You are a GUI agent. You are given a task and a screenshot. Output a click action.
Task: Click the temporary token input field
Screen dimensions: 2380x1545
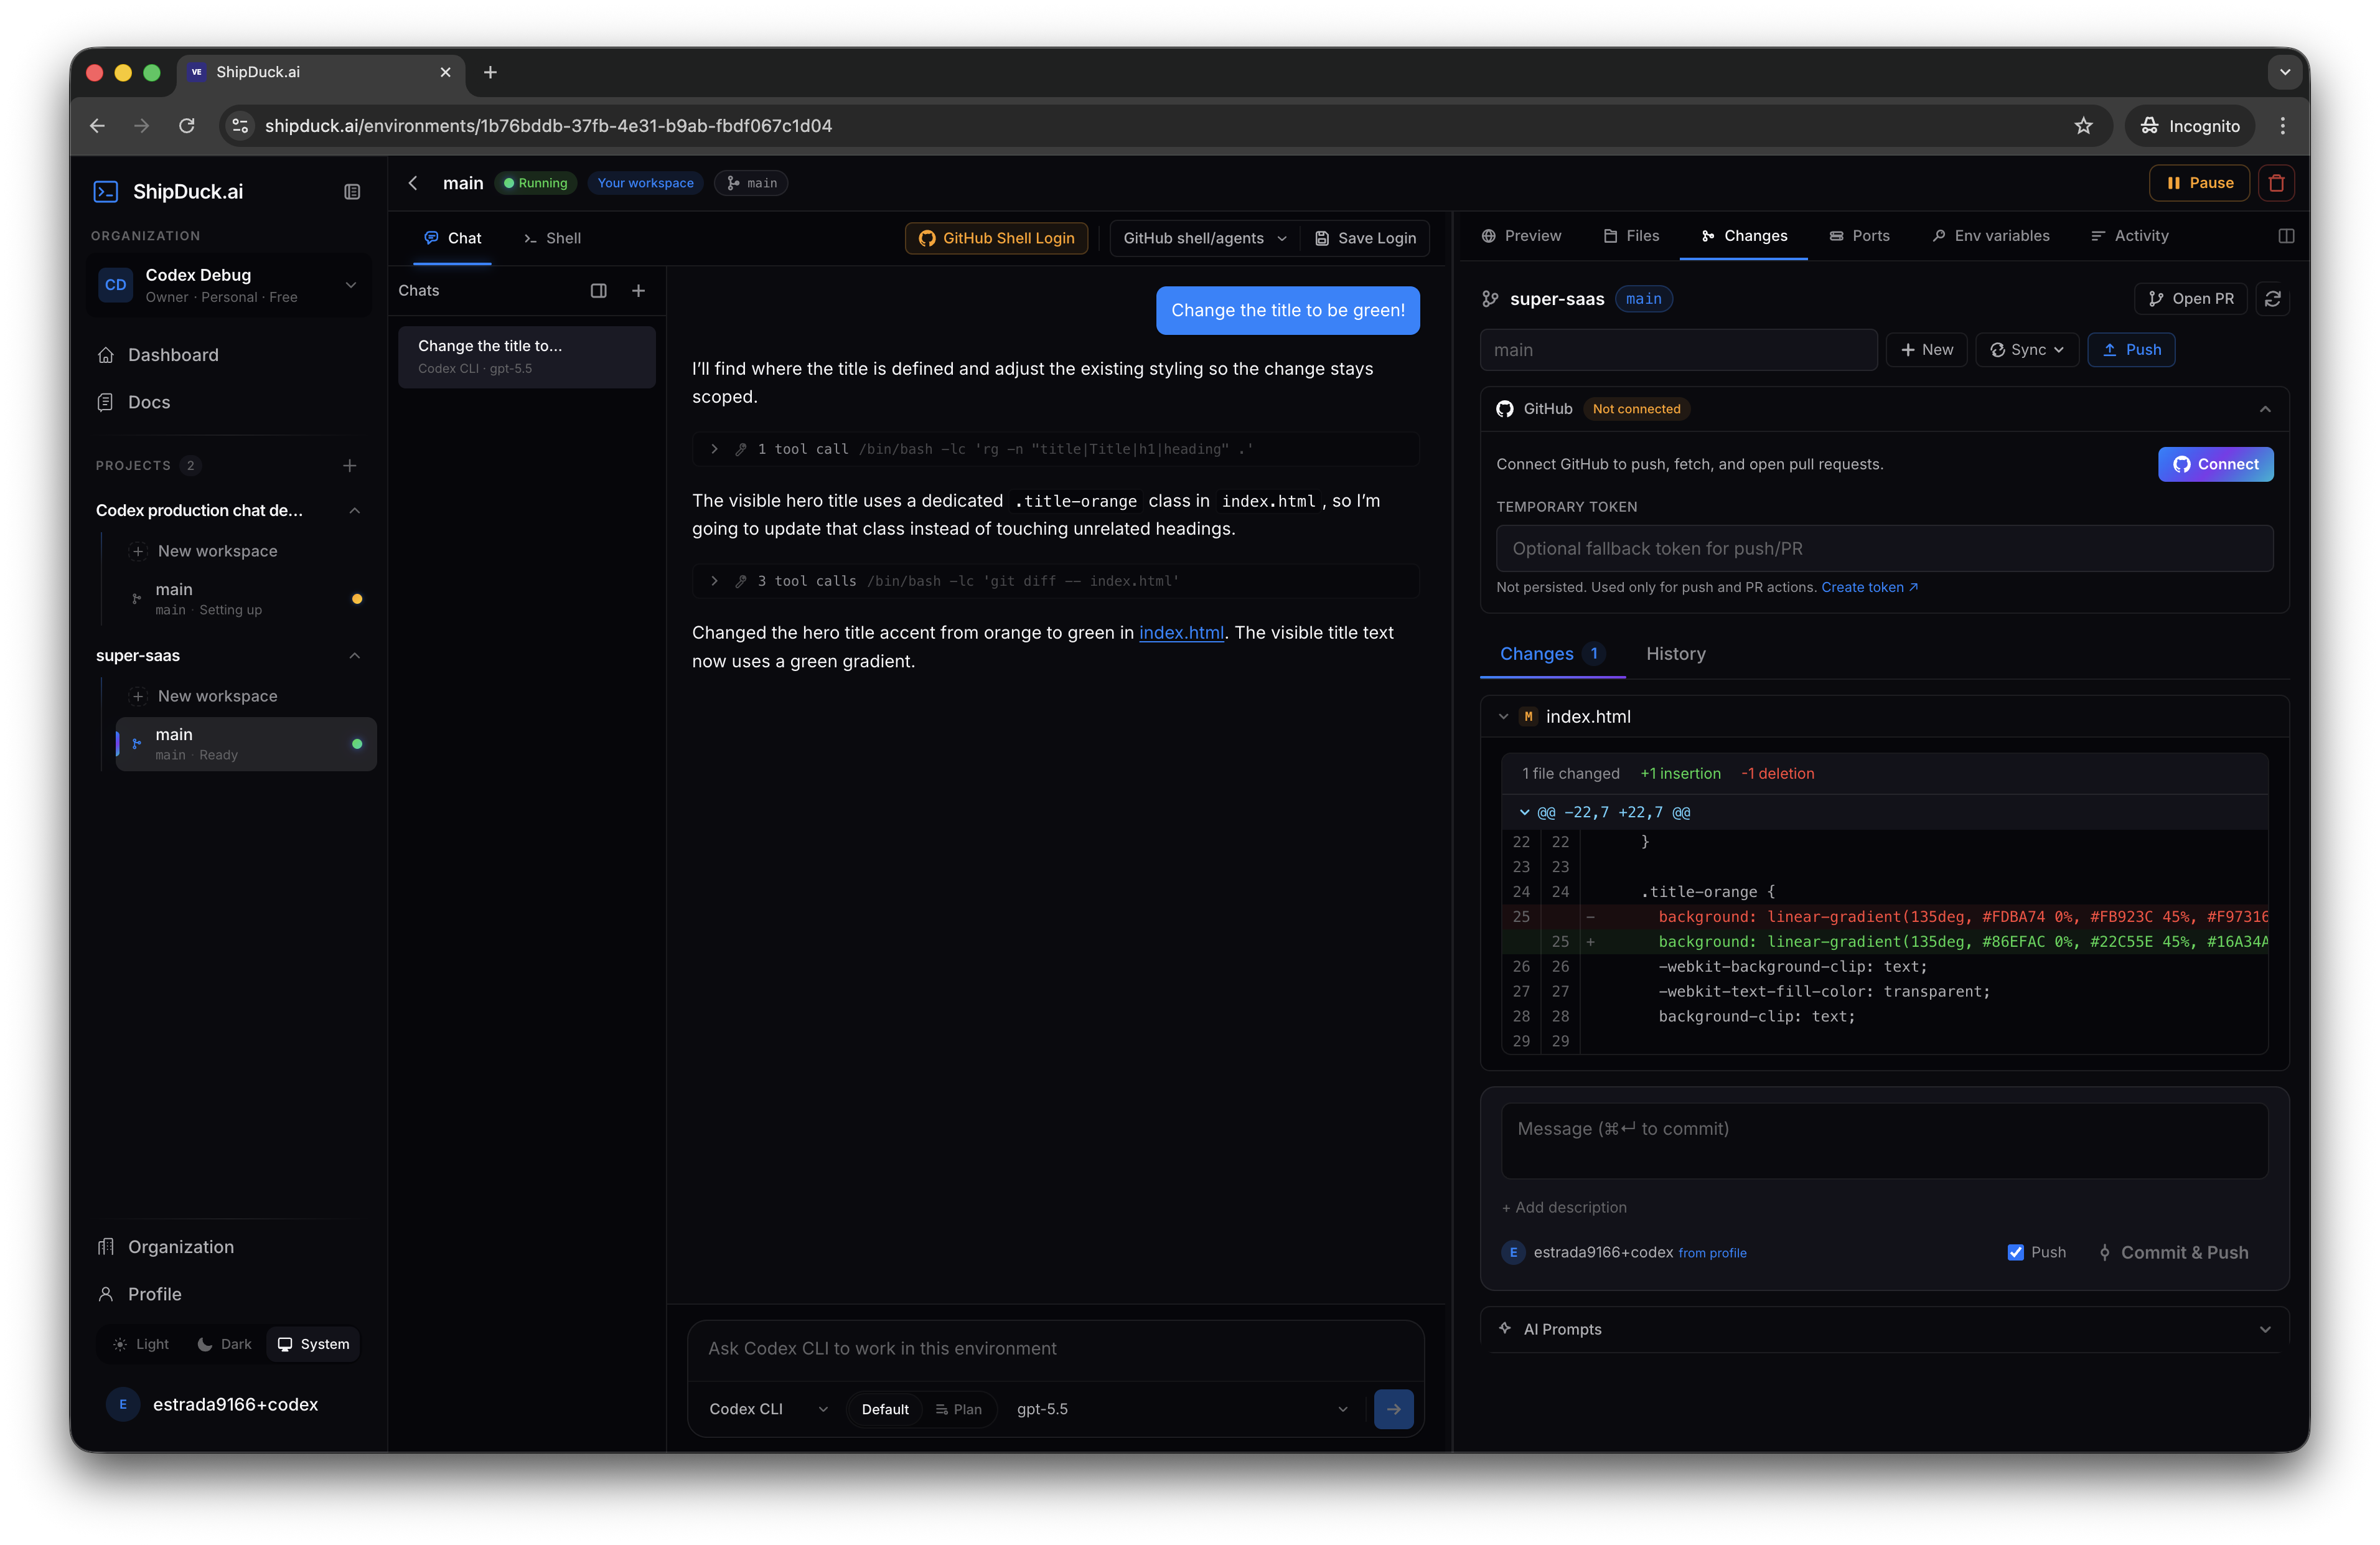pyautogui.click(x=1884, y=548)
